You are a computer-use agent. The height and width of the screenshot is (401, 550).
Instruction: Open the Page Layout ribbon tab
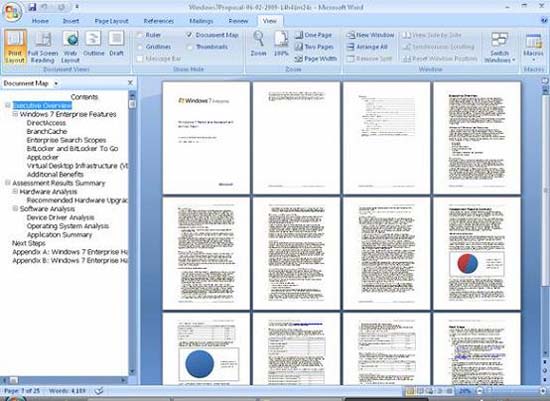(112, 21)
